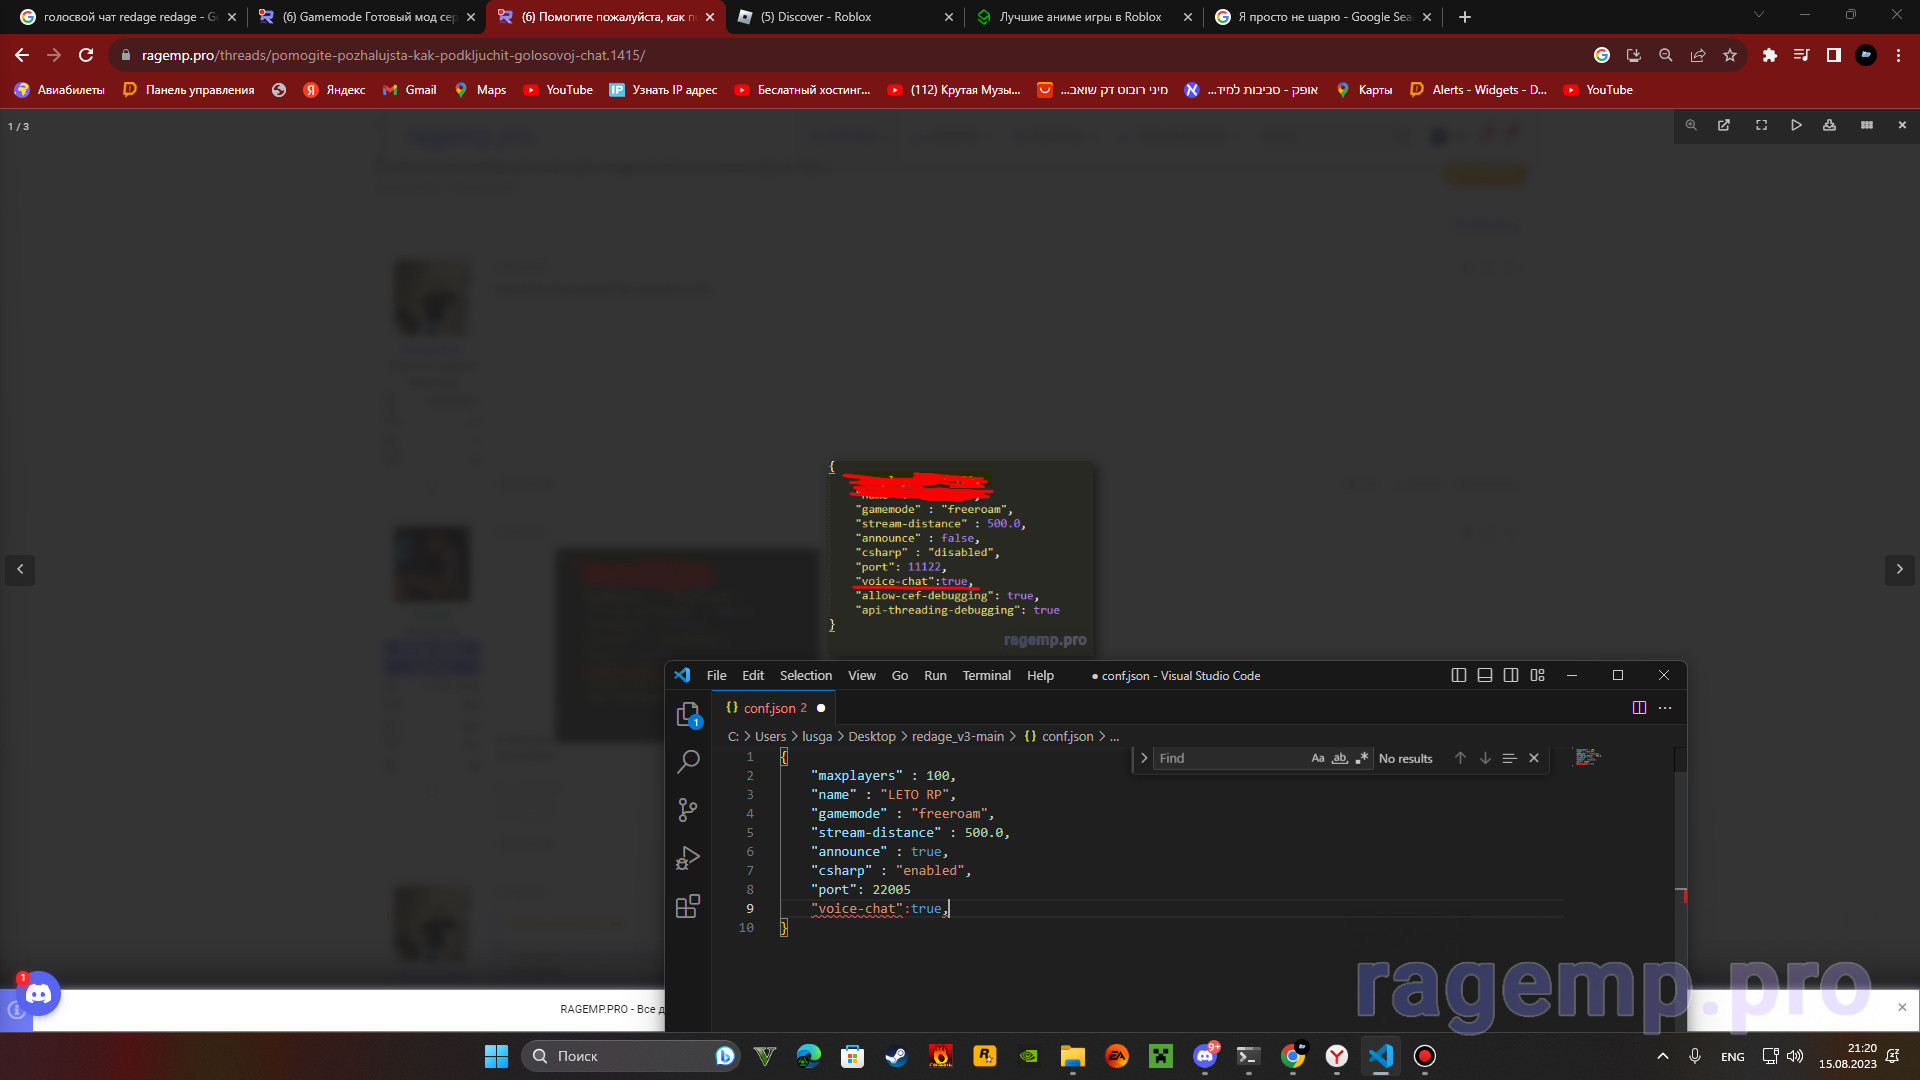Select the conf.json editor tab

click(768, 708)
